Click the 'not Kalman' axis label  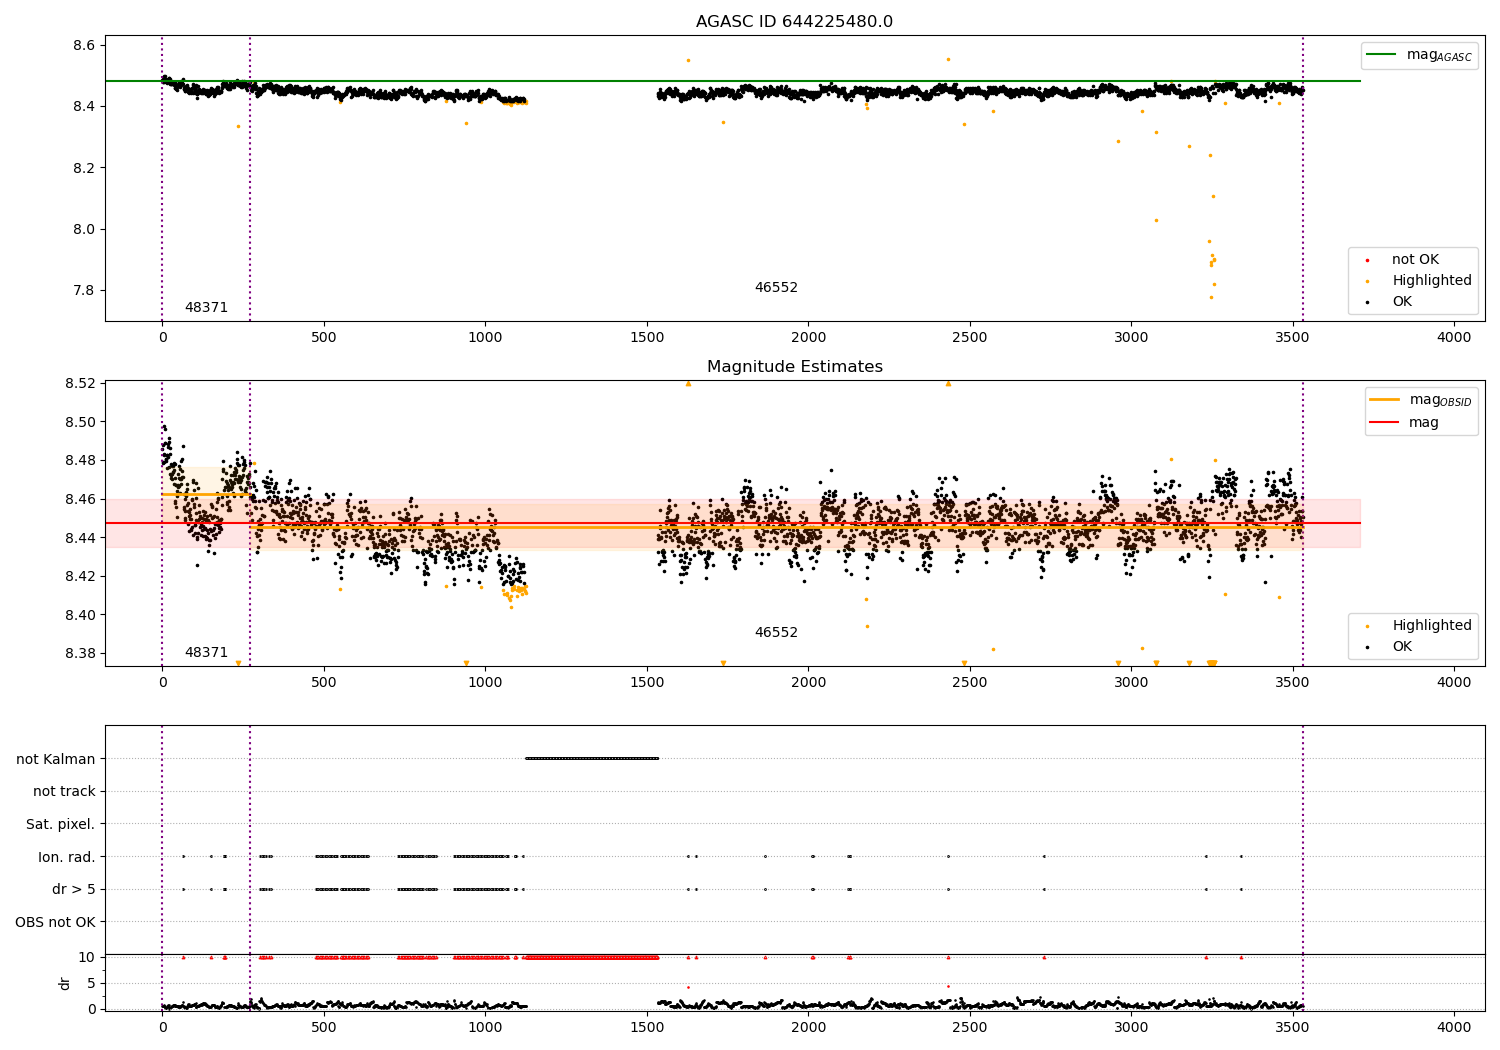click(56, 759)
